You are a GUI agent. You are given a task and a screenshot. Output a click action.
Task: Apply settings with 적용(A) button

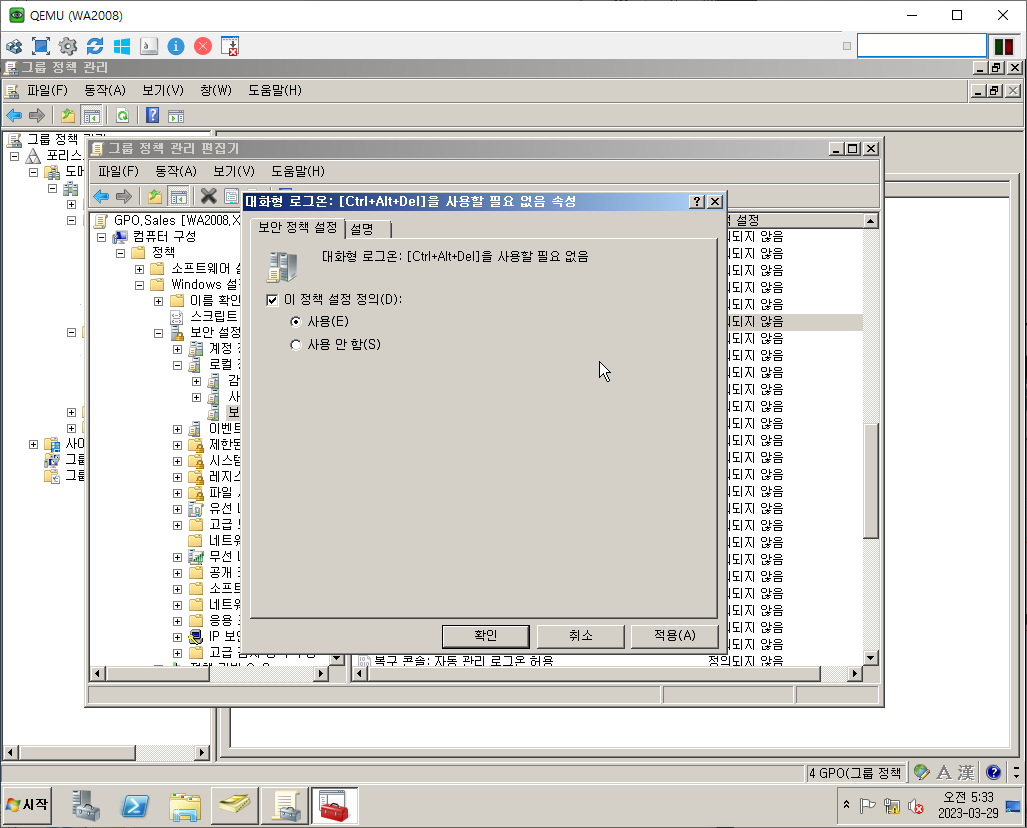(x=675, y=635)
